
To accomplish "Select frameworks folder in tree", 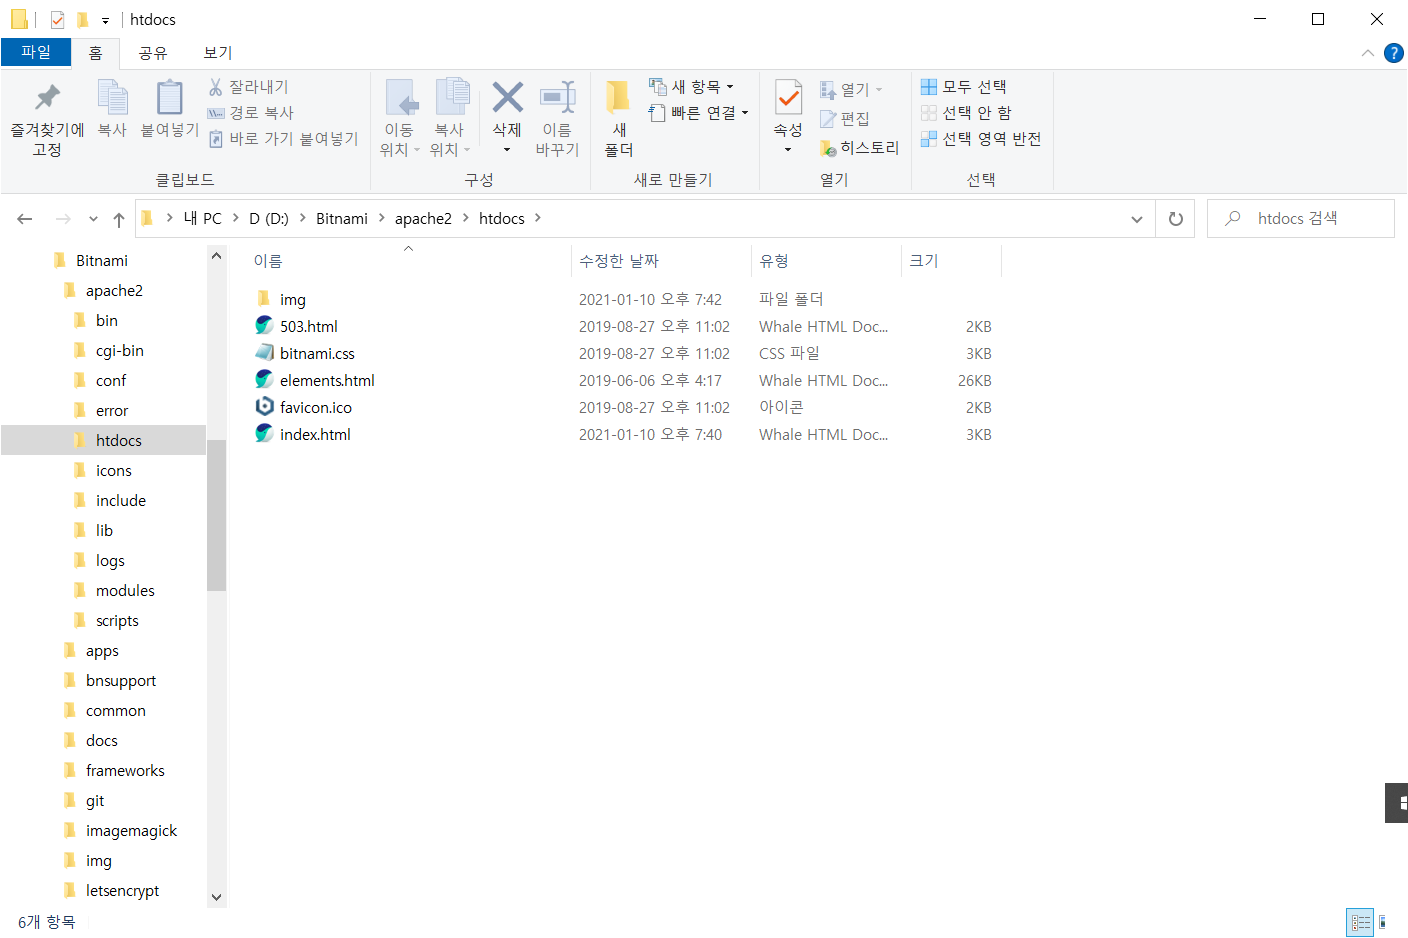I will pyautogui.click(x=125, y=771).
